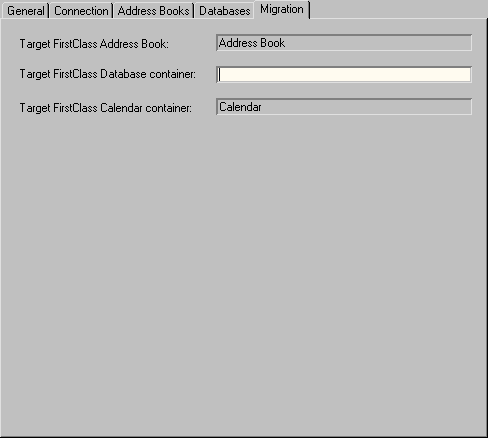This screenshot has width=488, height=438.
Task: Click empty tab strip area right of Migration
Action: [398, 9]
